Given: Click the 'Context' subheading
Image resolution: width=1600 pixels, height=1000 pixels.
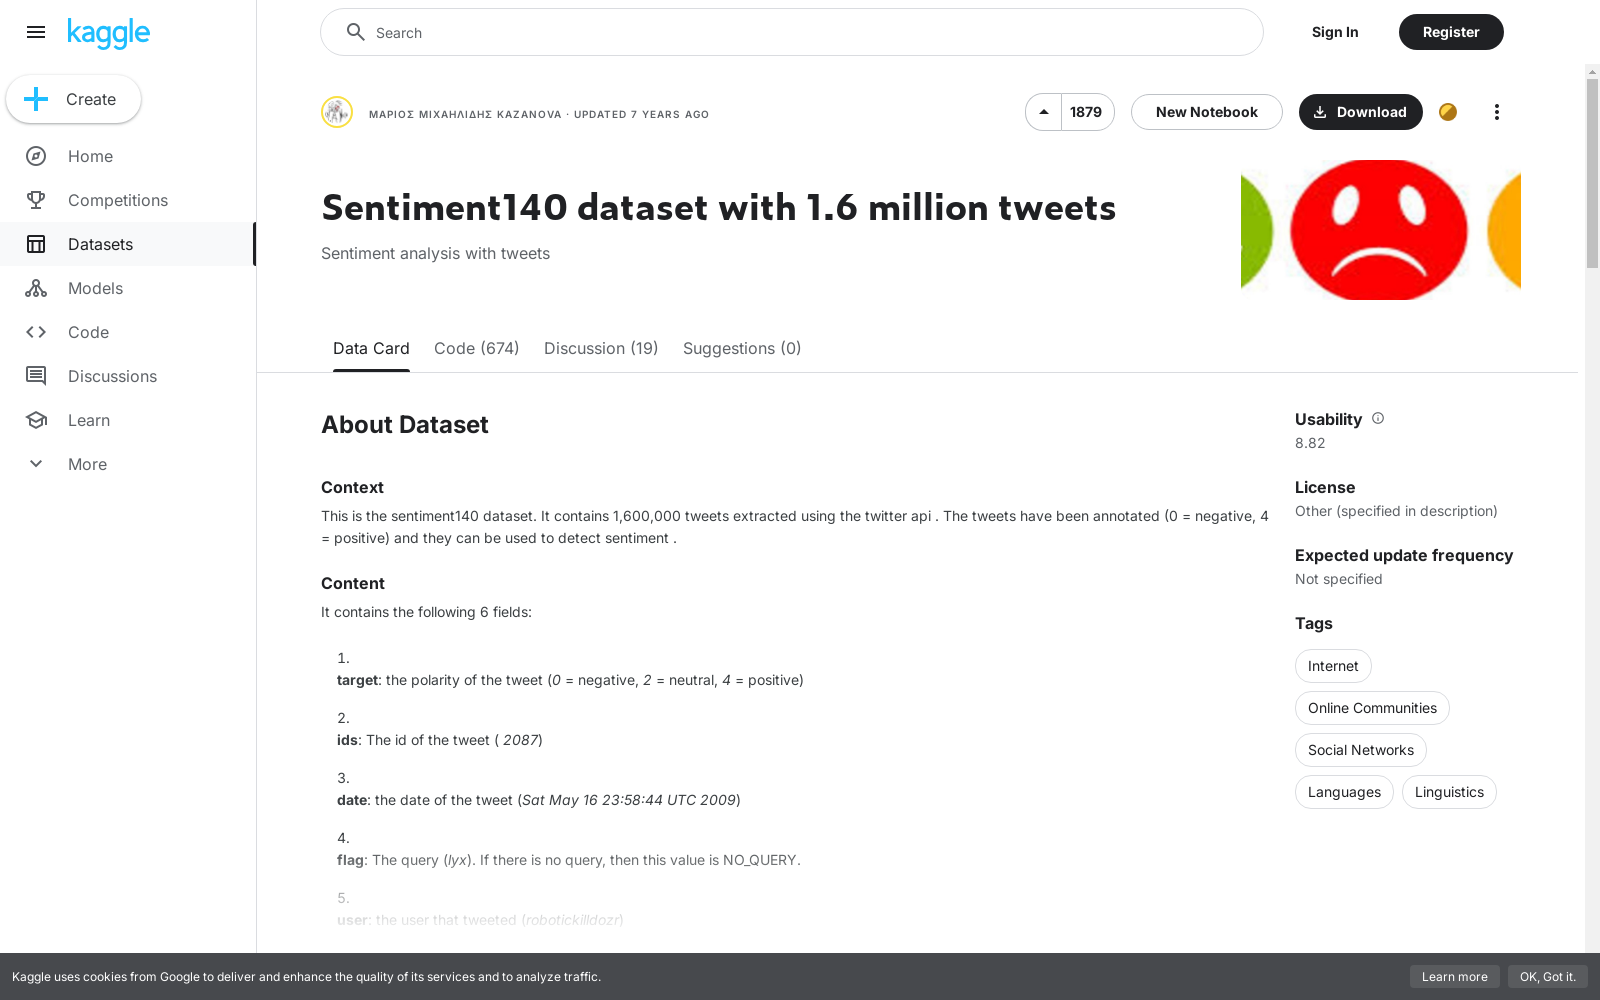Looking at the screenshot, I should (x=352, y=487).
